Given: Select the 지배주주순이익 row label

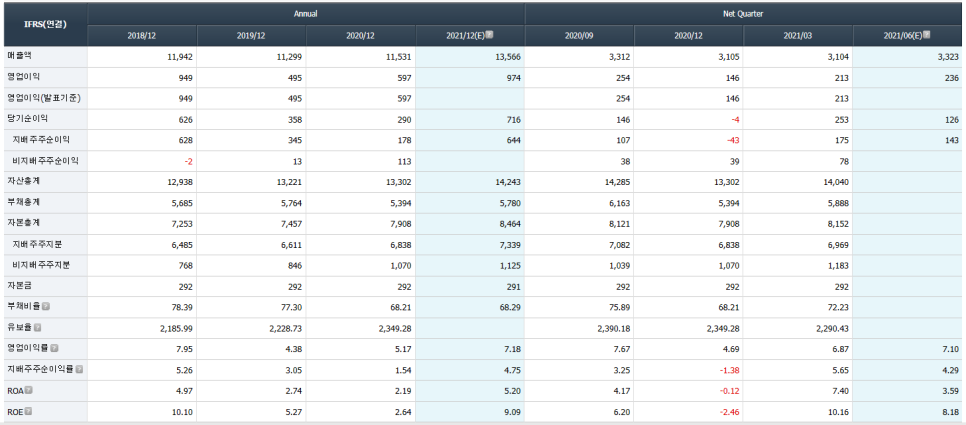Looking at the screenshot, I should 41,140.
